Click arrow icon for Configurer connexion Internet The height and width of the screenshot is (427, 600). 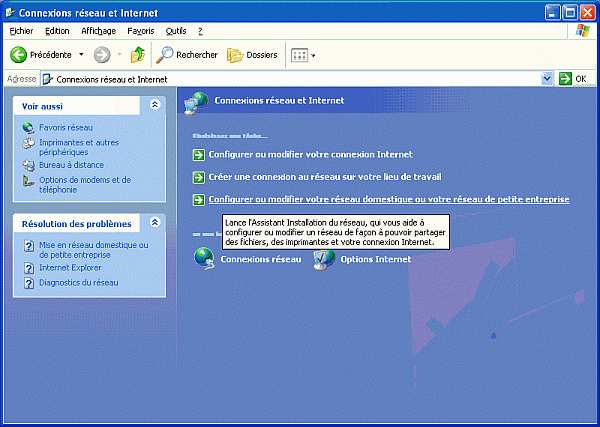pyautogui.click(x=199, y=155)
